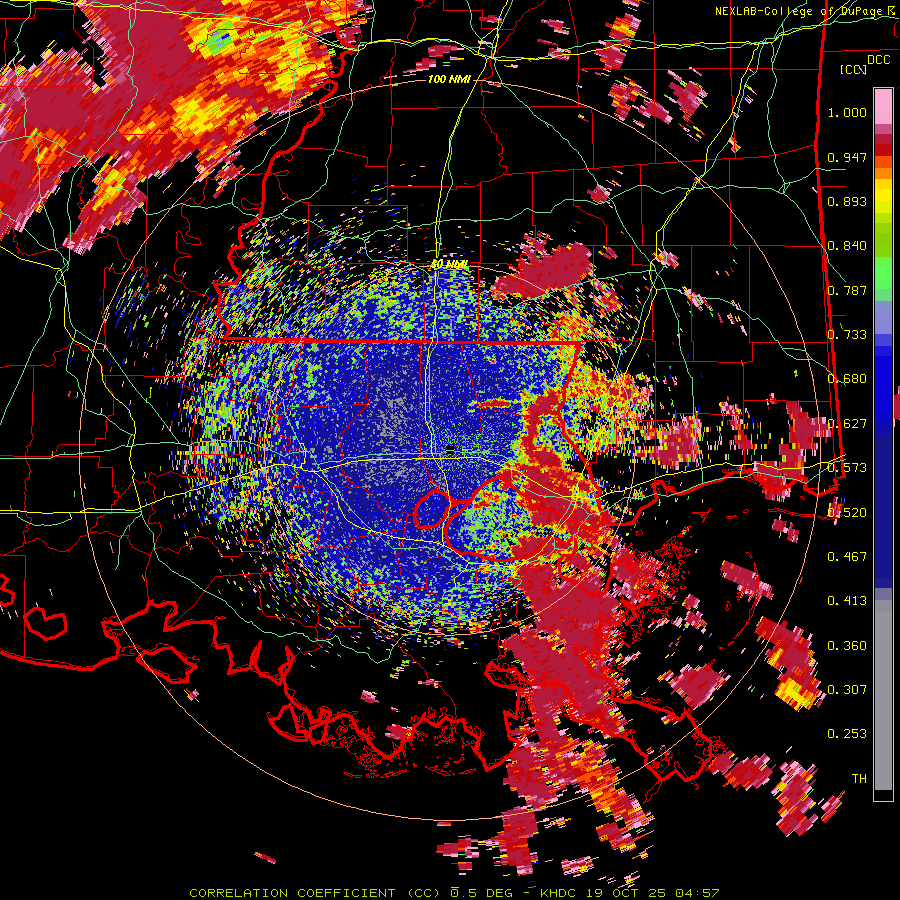
Task: Click the 0.467 legend value
Action: point(847,557)
